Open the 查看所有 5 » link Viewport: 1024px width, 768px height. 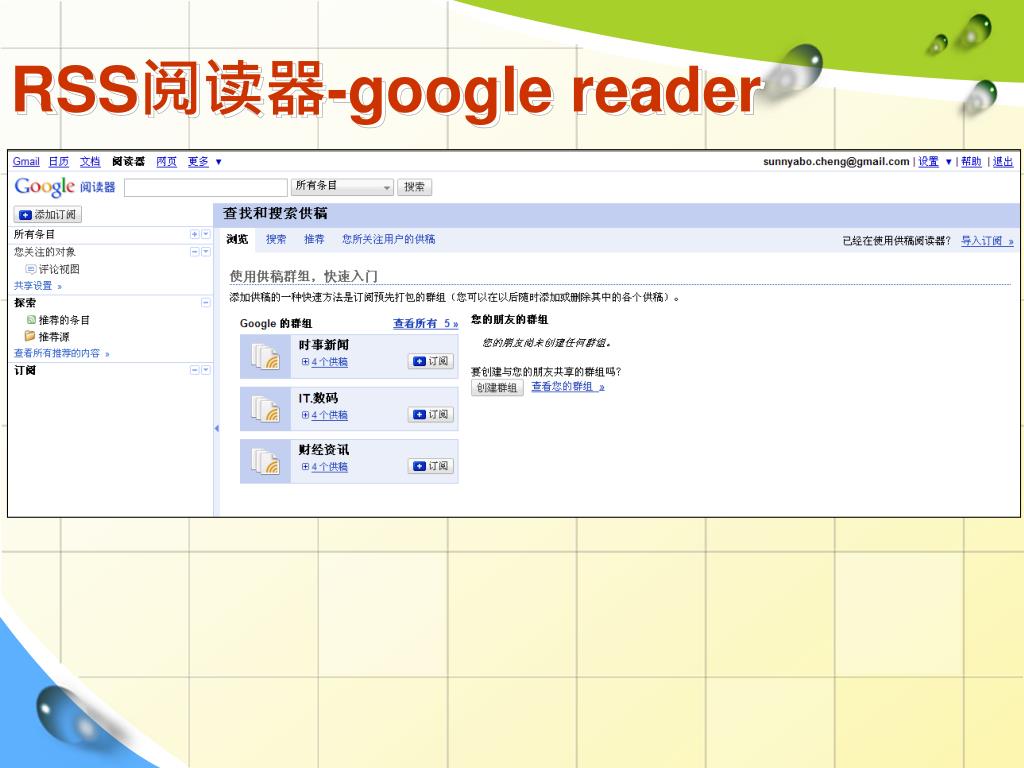(426, 323)
